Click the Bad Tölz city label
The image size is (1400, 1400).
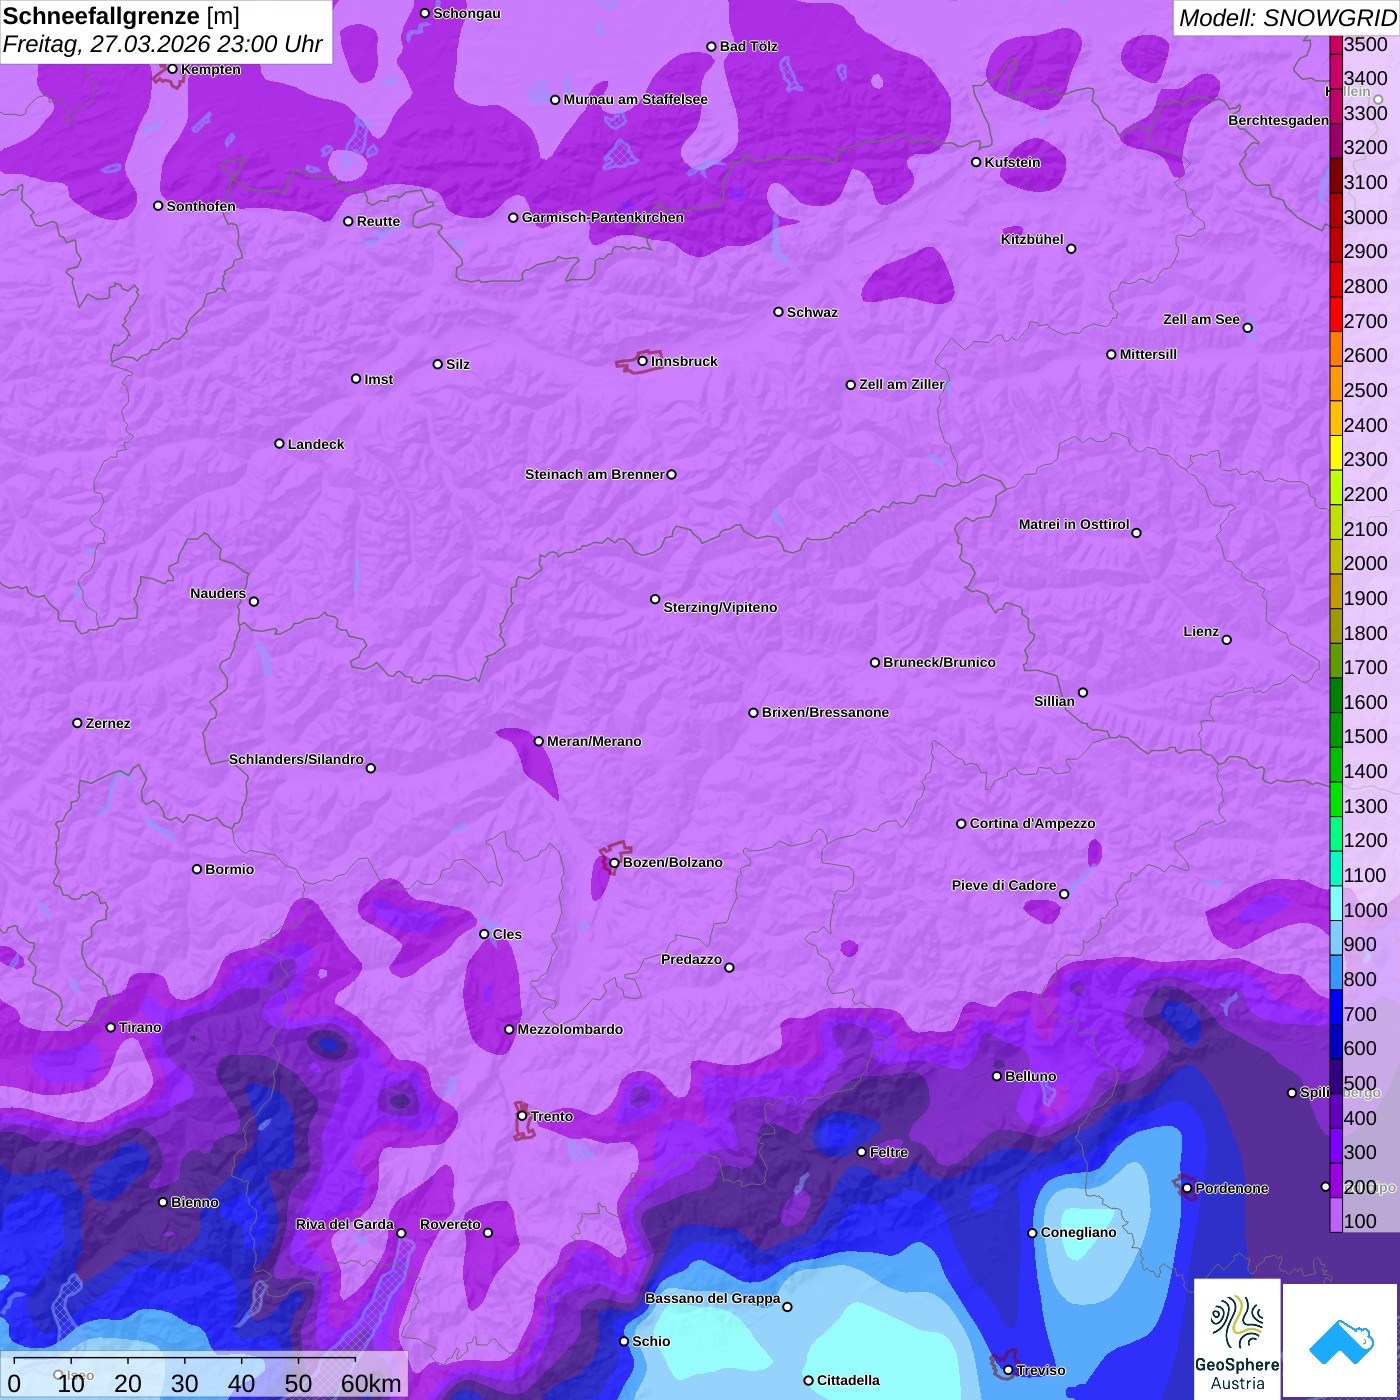[749, 46]
